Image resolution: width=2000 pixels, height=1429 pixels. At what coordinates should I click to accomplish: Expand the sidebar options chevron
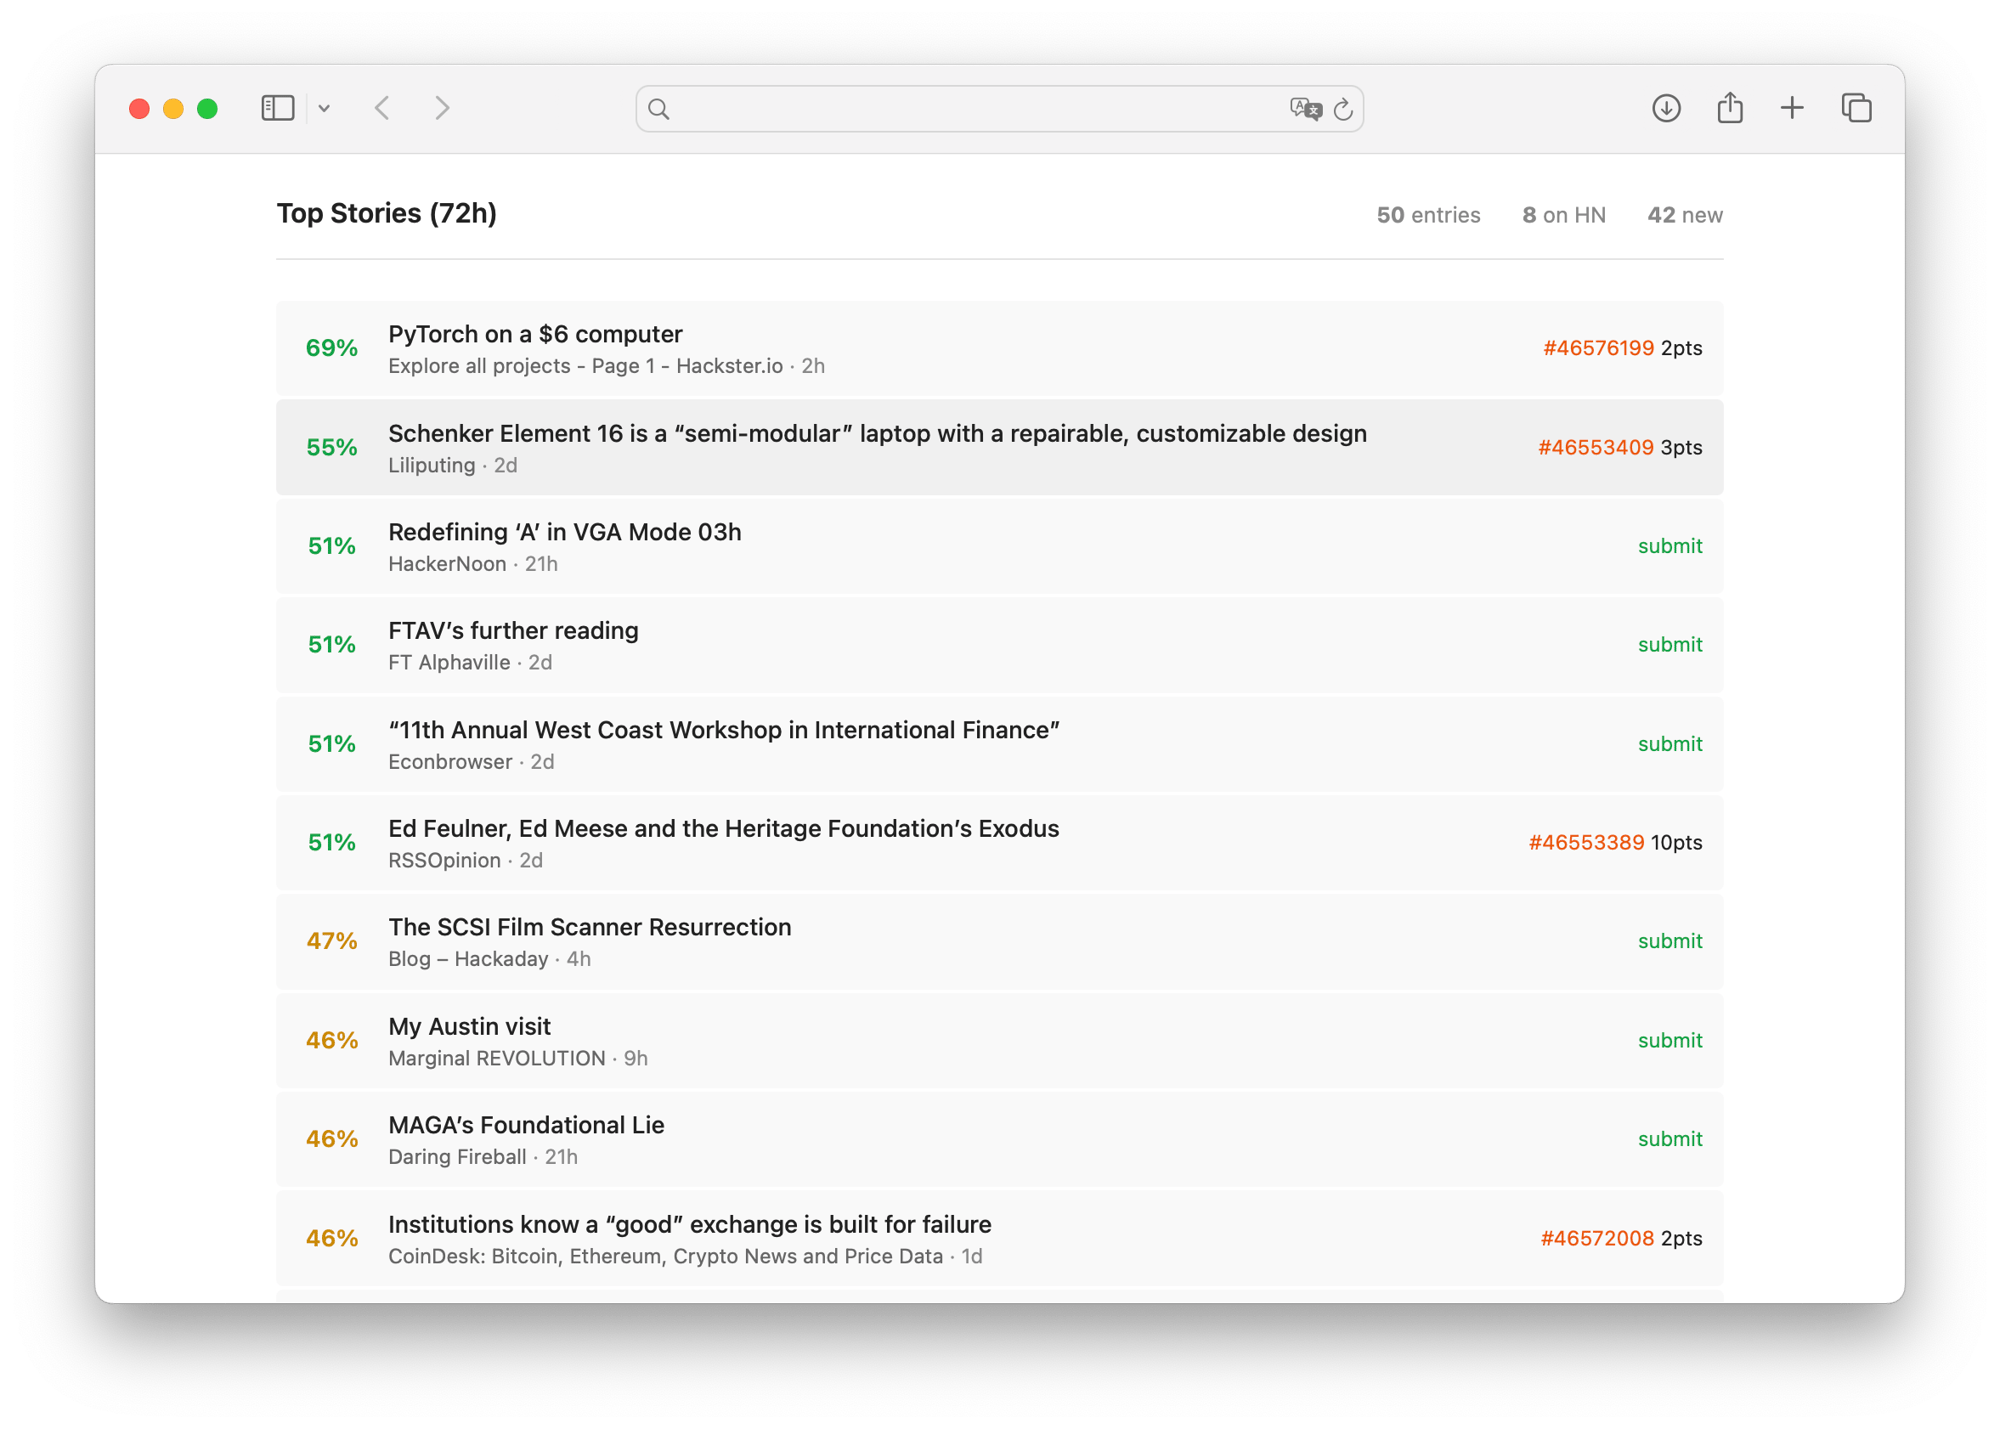point(323,108)
